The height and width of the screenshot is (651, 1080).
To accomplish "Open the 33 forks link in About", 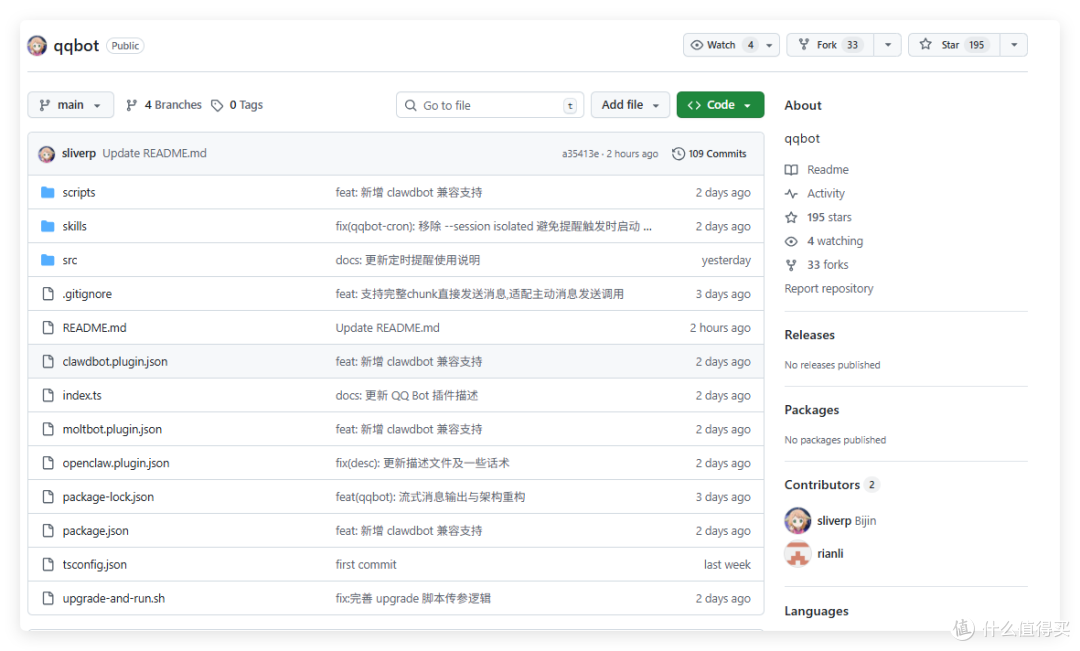I will 828,265.
